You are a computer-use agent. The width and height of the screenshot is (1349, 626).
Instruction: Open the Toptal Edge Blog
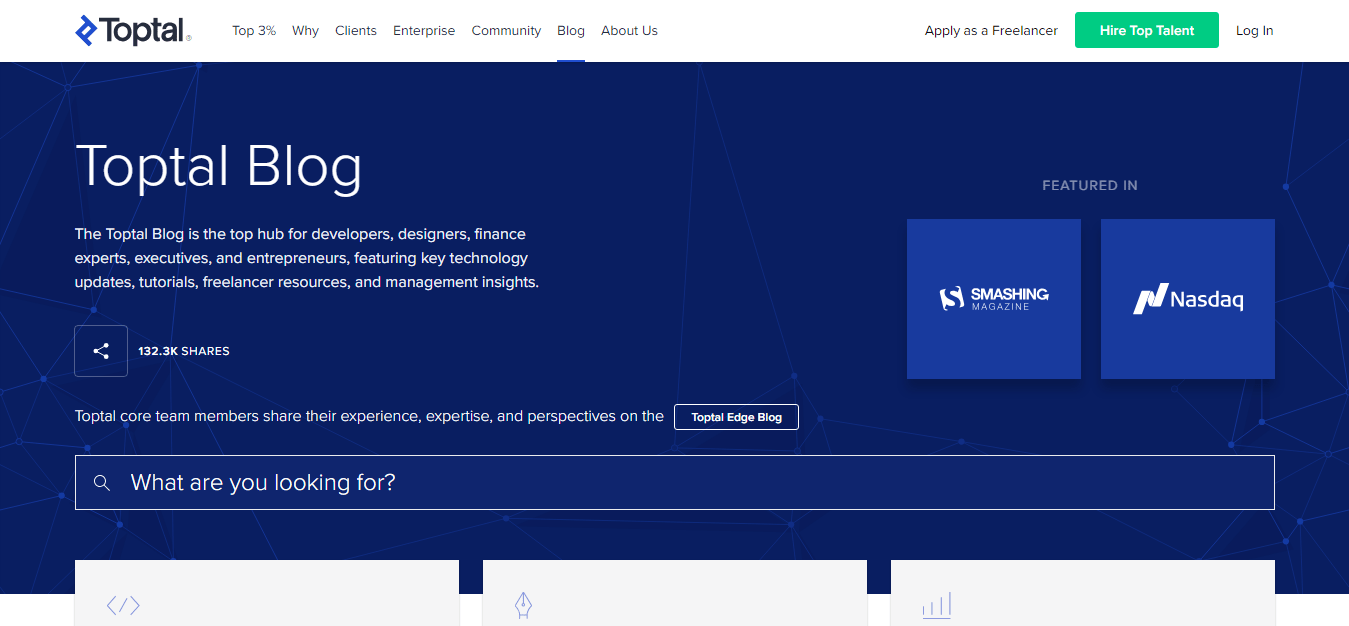click(736, 416)
